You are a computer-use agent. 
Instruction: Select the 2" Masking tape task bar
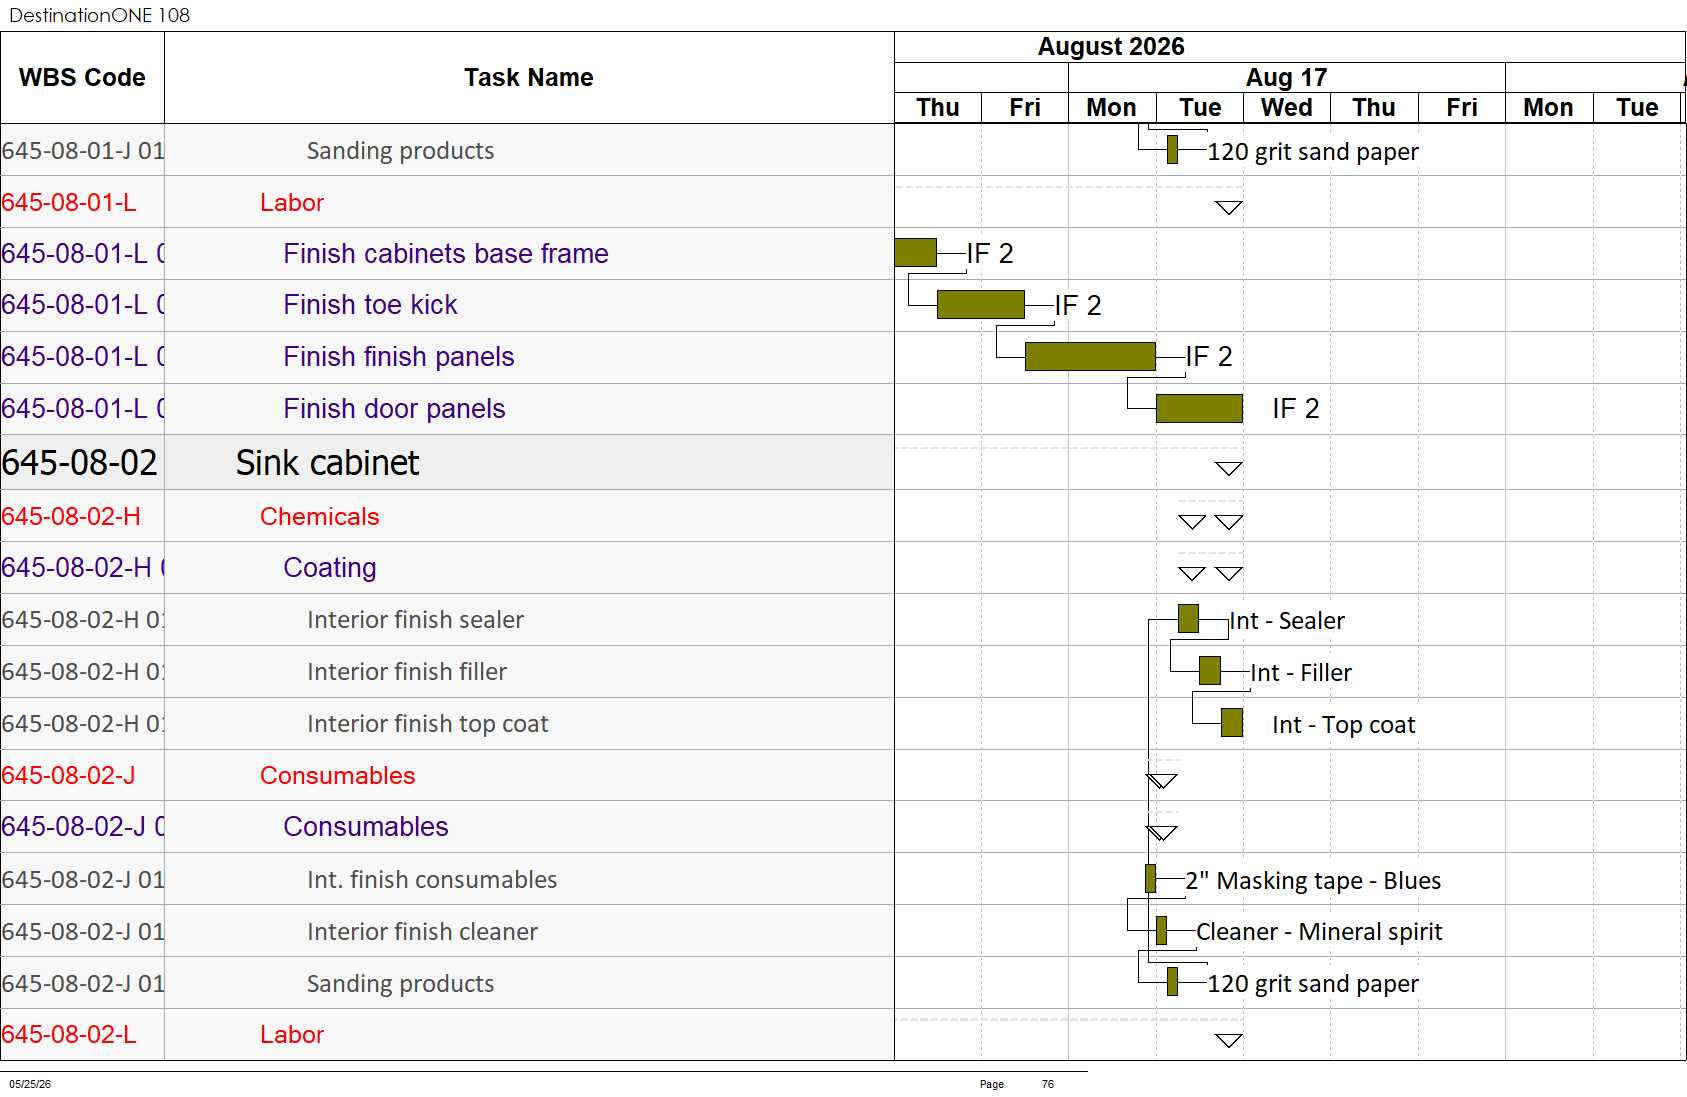pos(1150,879)
